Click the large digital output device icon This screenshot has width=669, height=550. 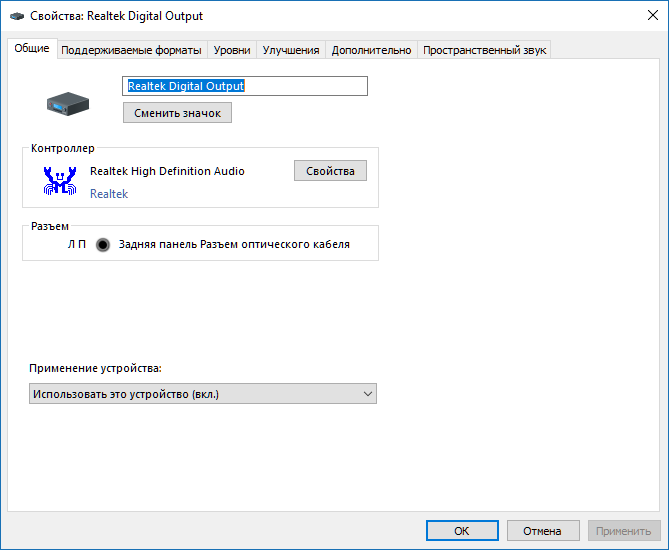tap(68, 104)
